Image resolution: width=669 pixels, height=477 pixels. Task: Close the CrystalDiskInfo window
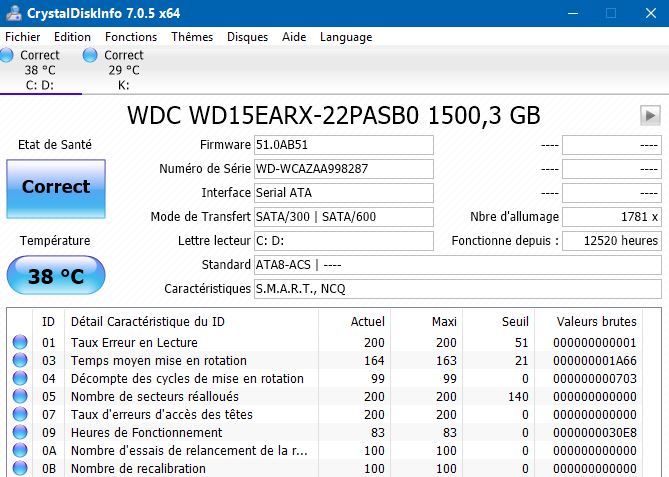click(x=651, y=13)
